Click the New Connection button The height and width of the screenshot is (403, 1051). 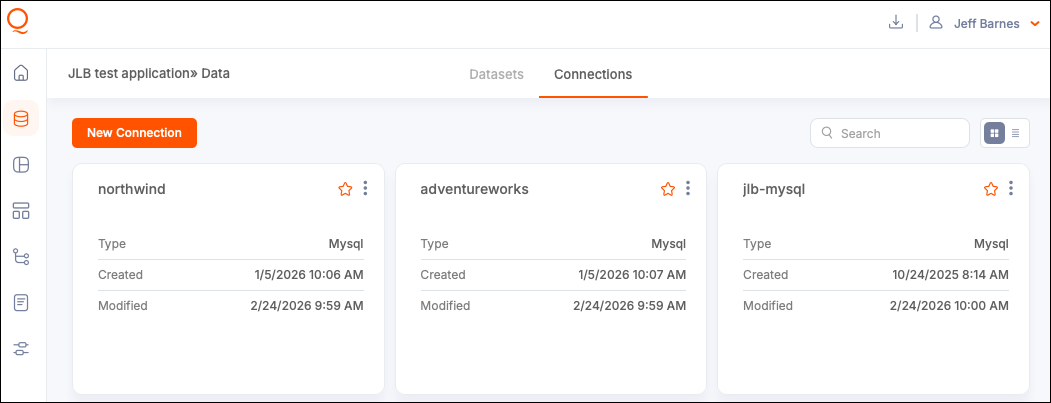point(134,133)
